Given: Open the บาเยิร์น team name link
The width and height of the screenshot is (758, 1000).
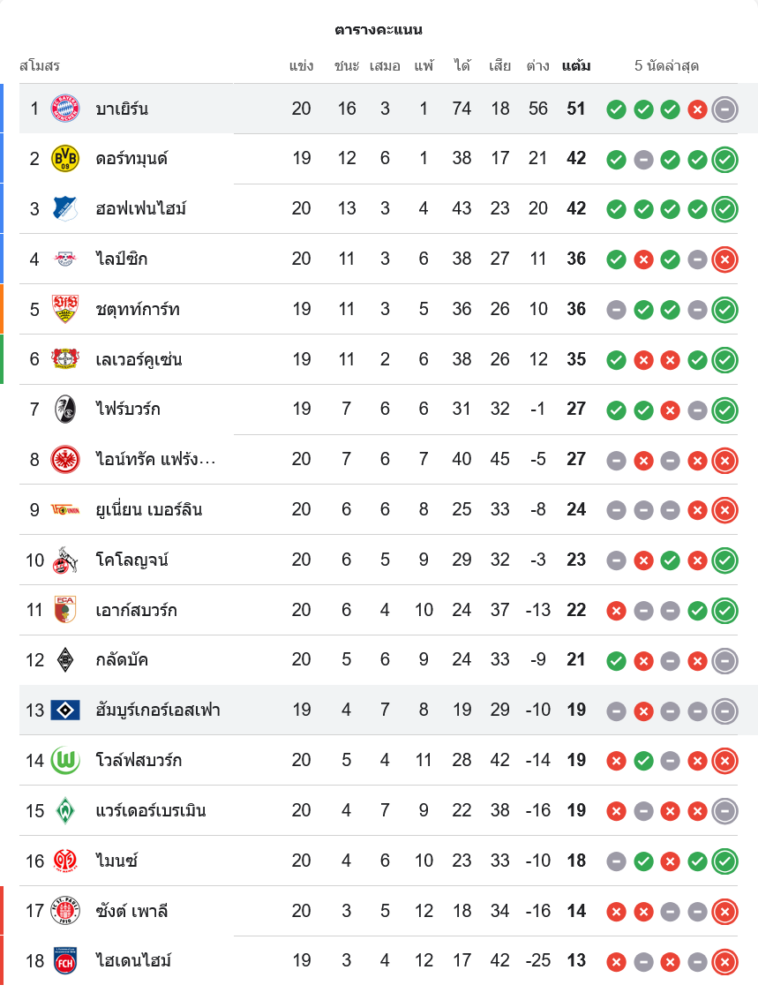Looking at the screenshot, I should (122, 108).
